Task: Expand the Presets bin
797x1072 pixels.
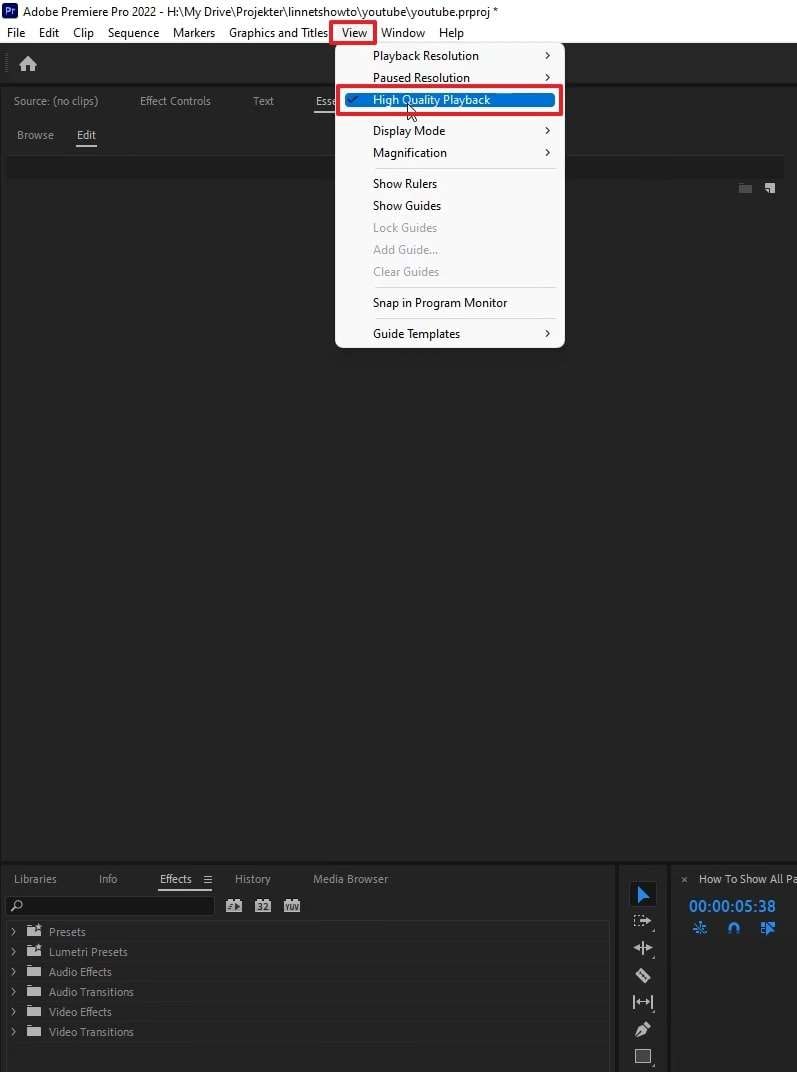Action: [14, 931]
